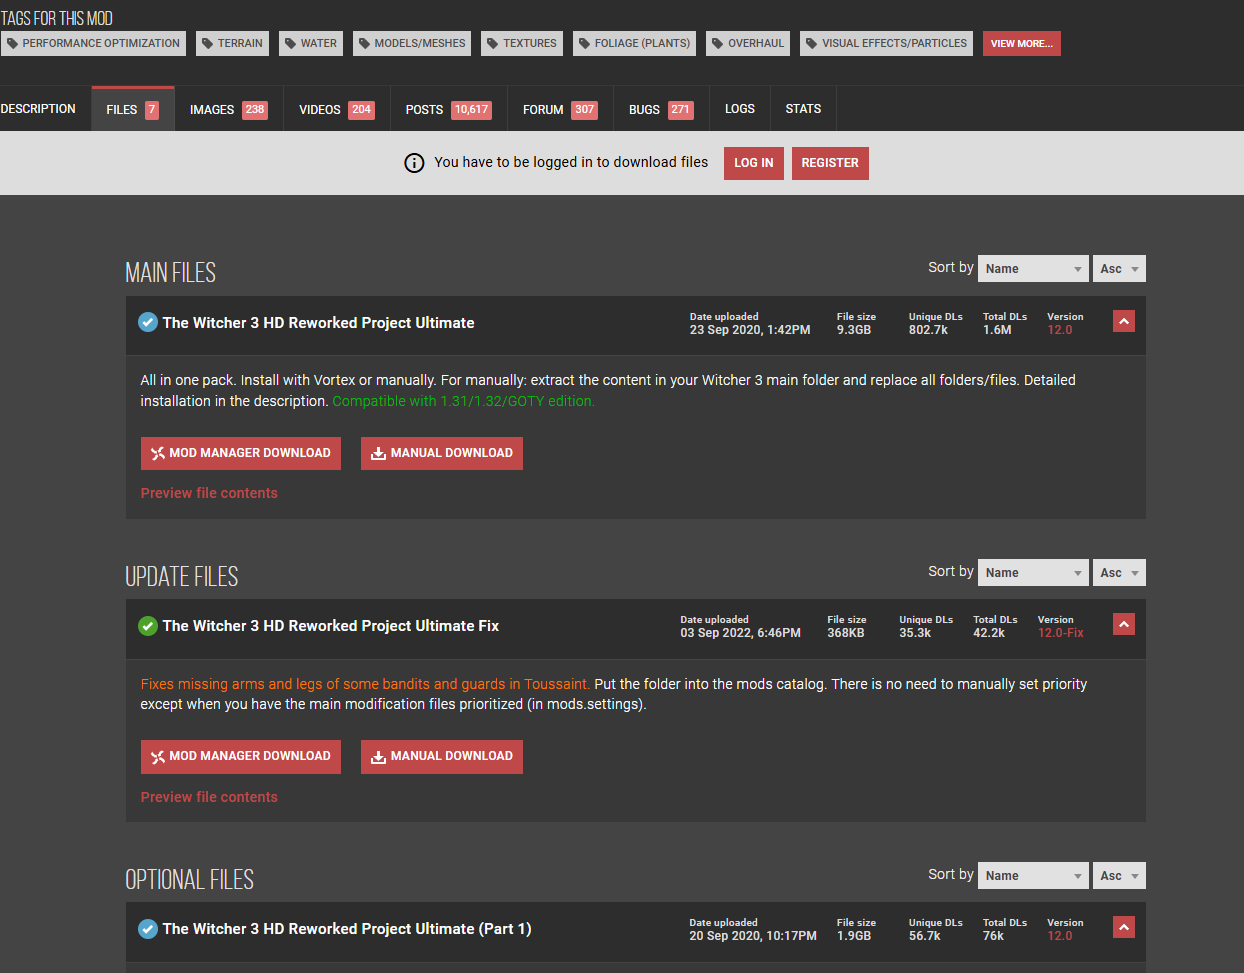Go to the Forum tab
Screen dimensions: 1244x973
coord(560,109)
